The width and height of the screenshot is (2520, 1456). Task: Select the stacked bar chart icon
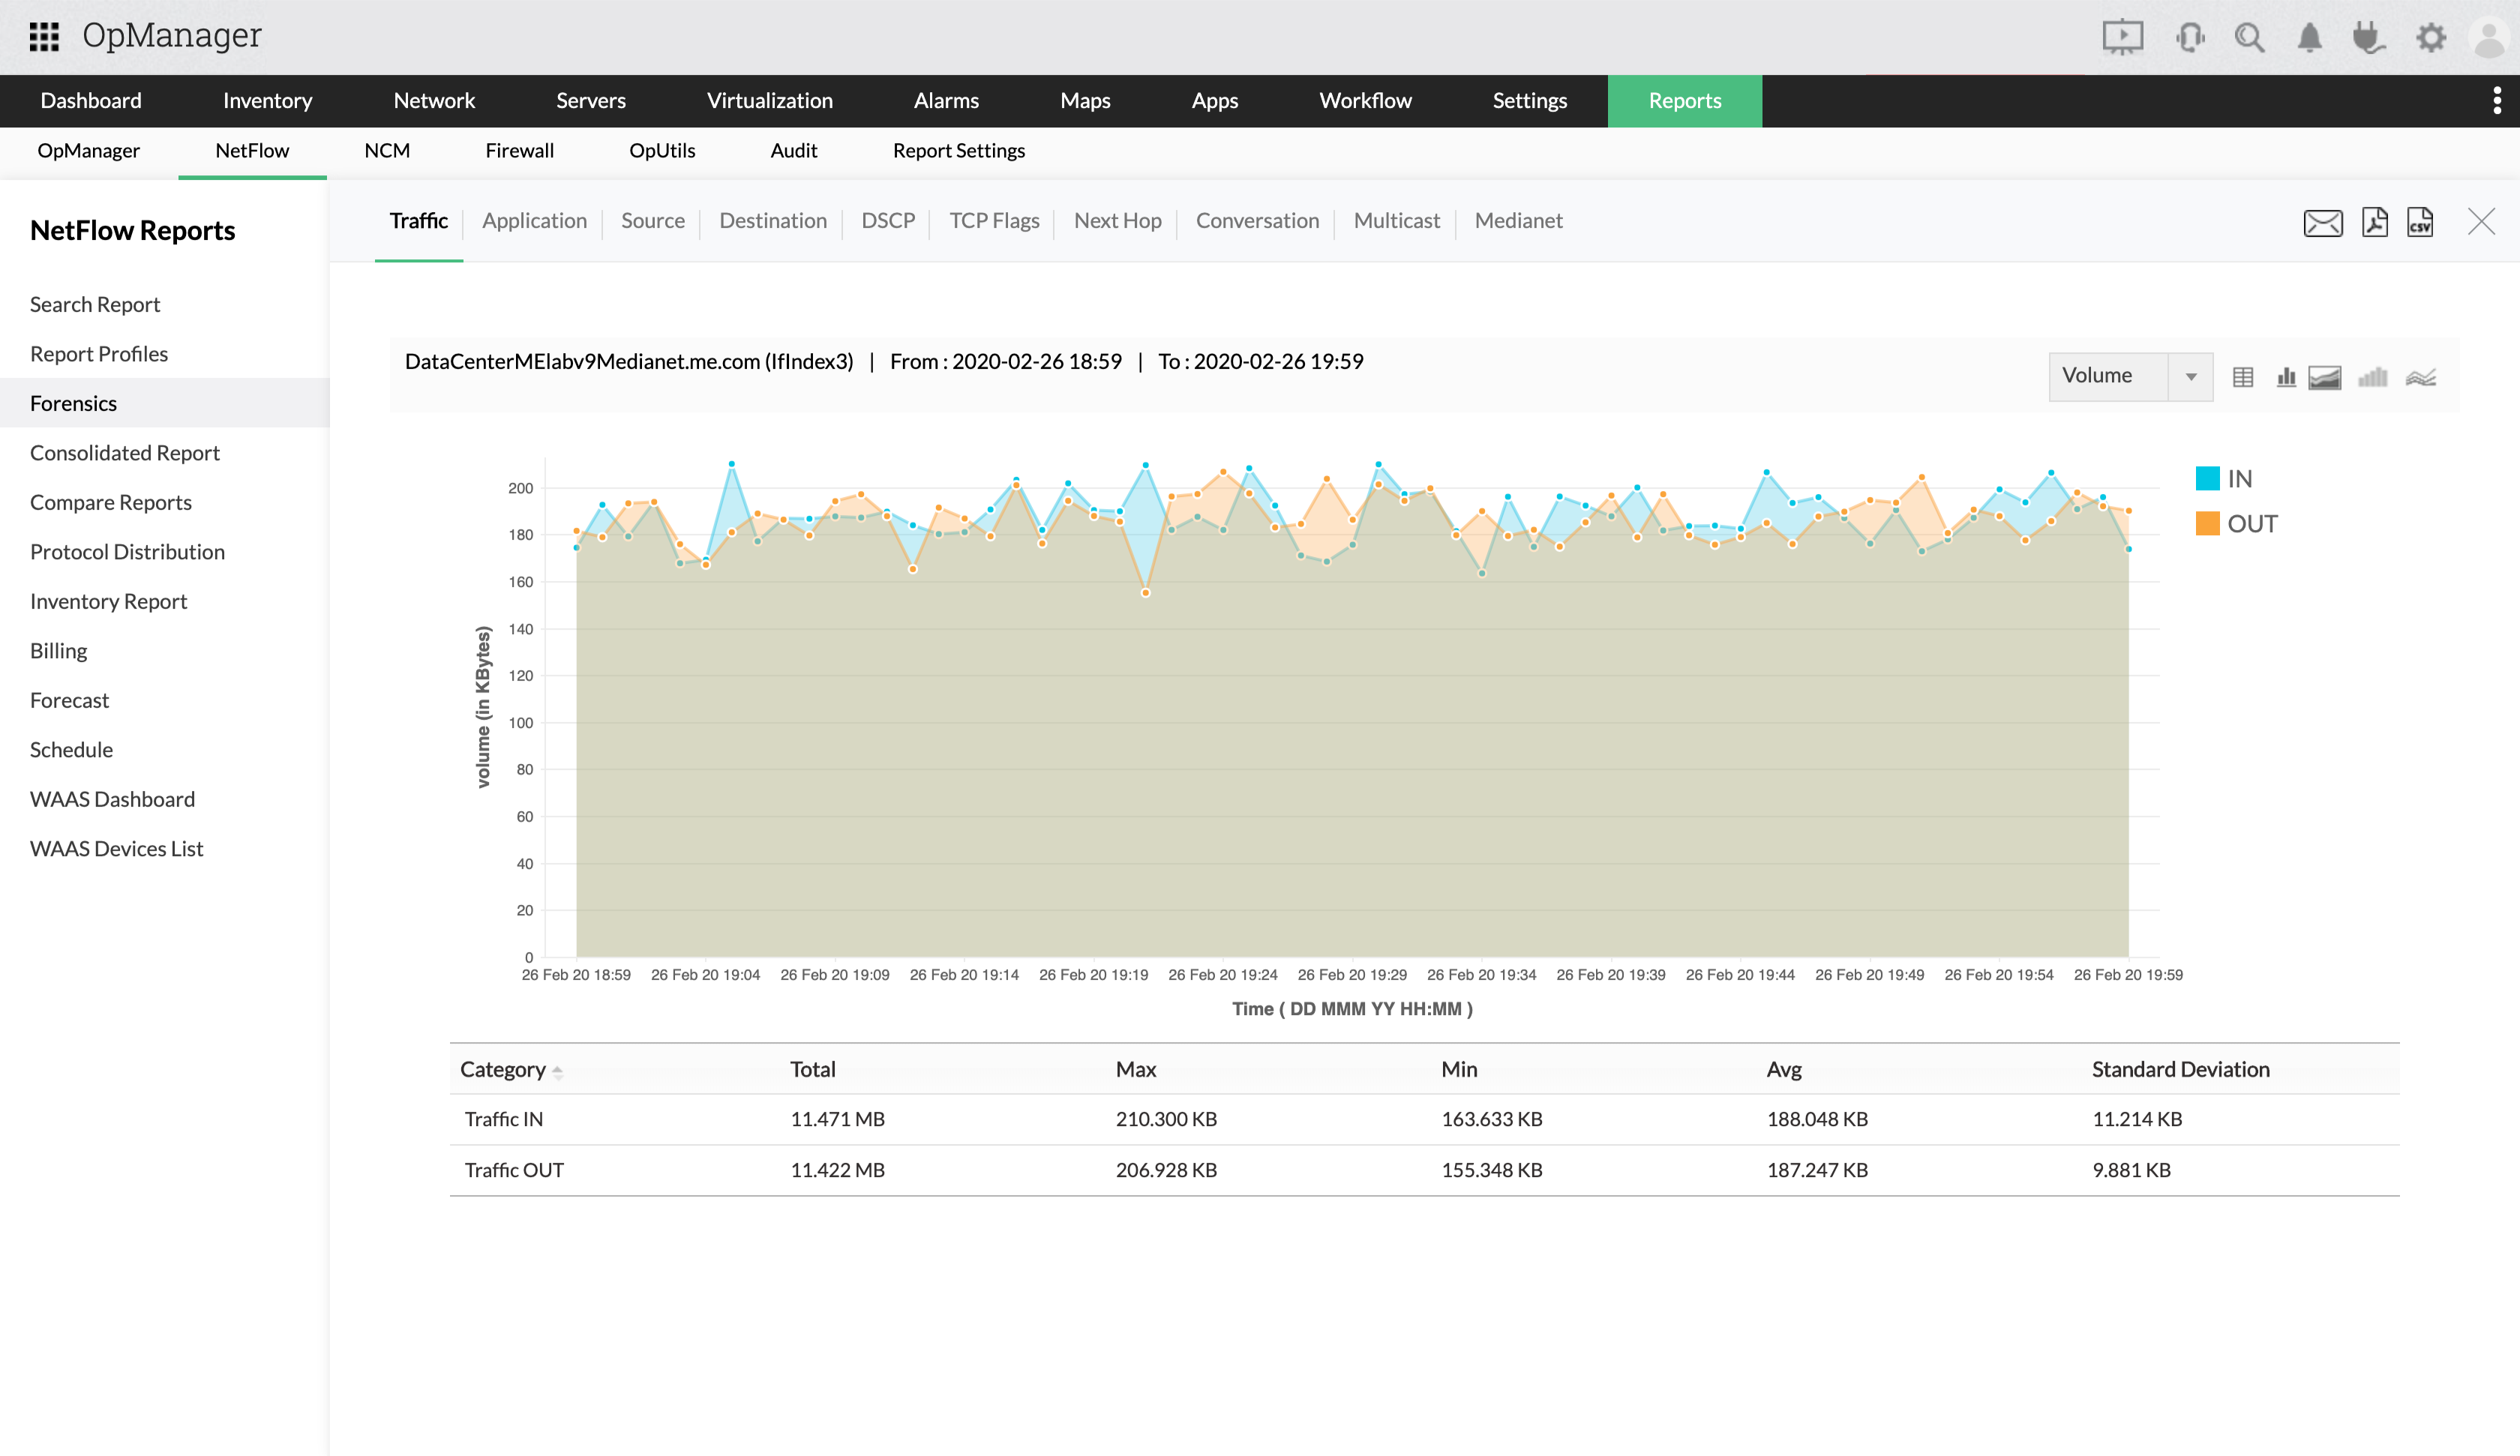(2372, 377)
